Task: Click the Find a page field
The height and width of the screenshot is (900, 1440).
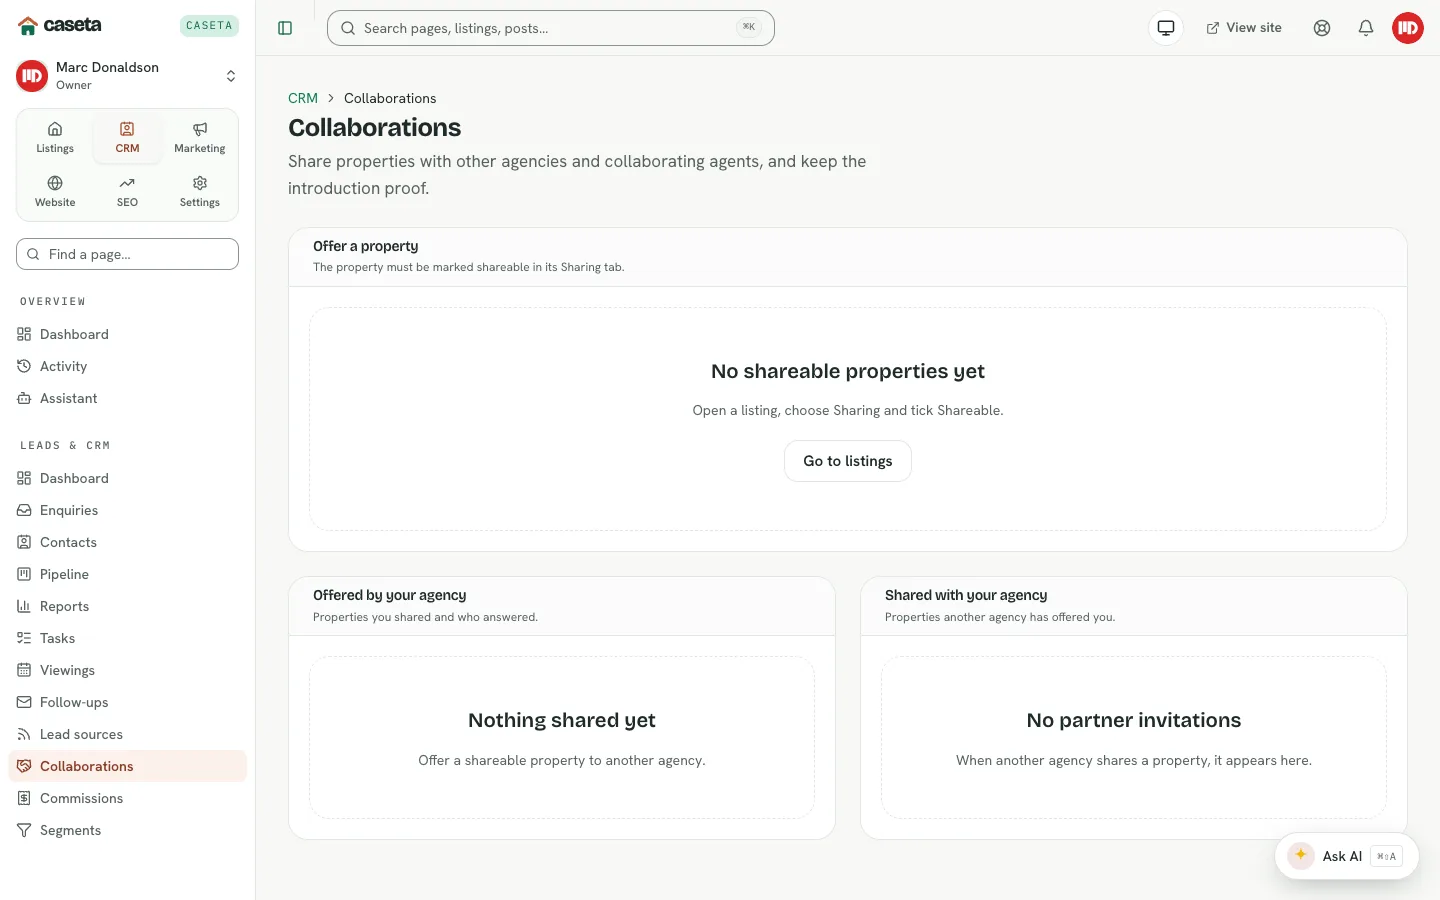Action: 127,254
